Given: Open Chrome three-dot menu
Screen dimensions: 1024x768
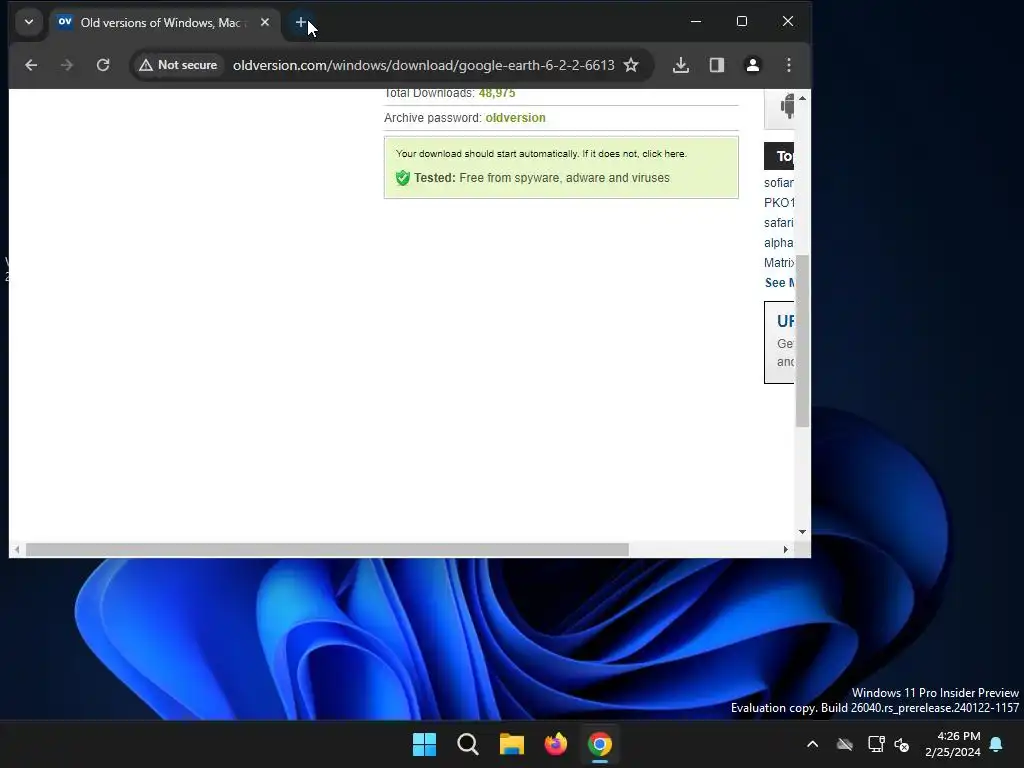Looking at the screenshot, I should [x=788, y=65].
